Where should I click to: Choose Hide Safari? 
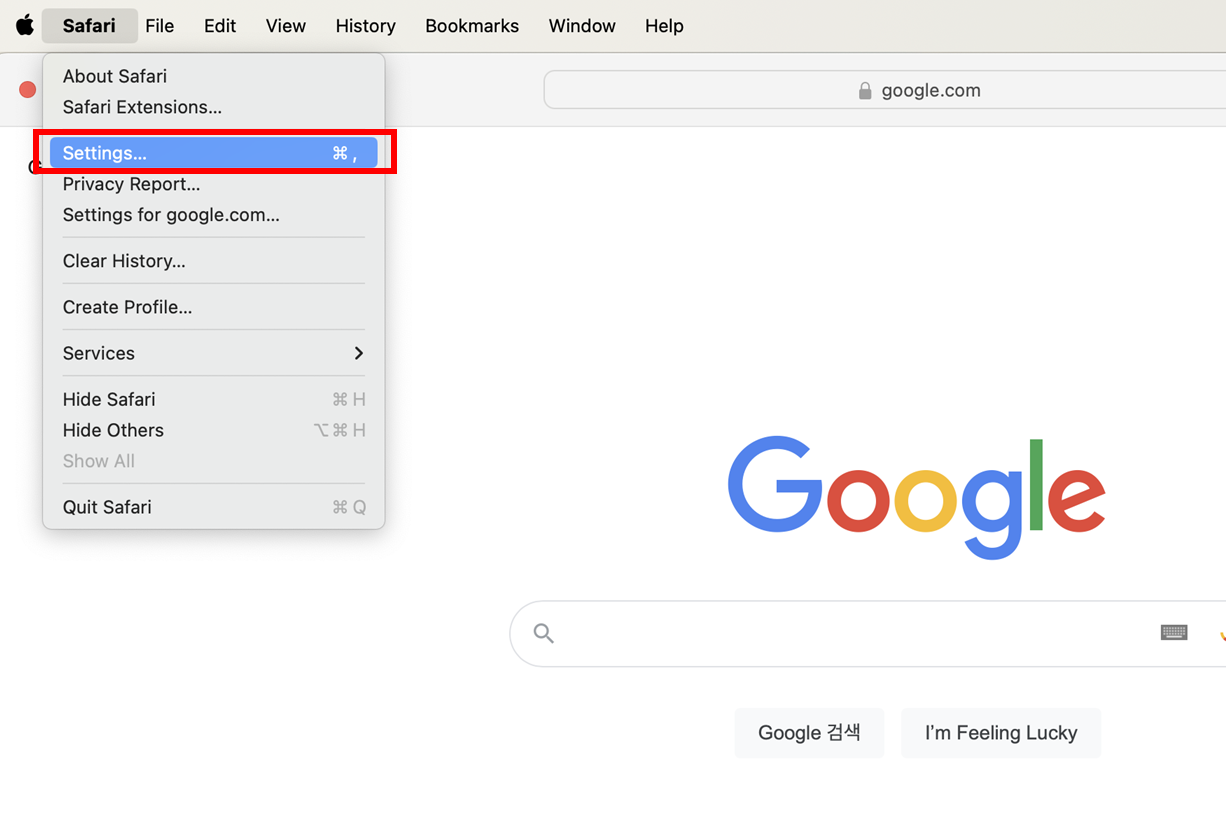point(213,399)
